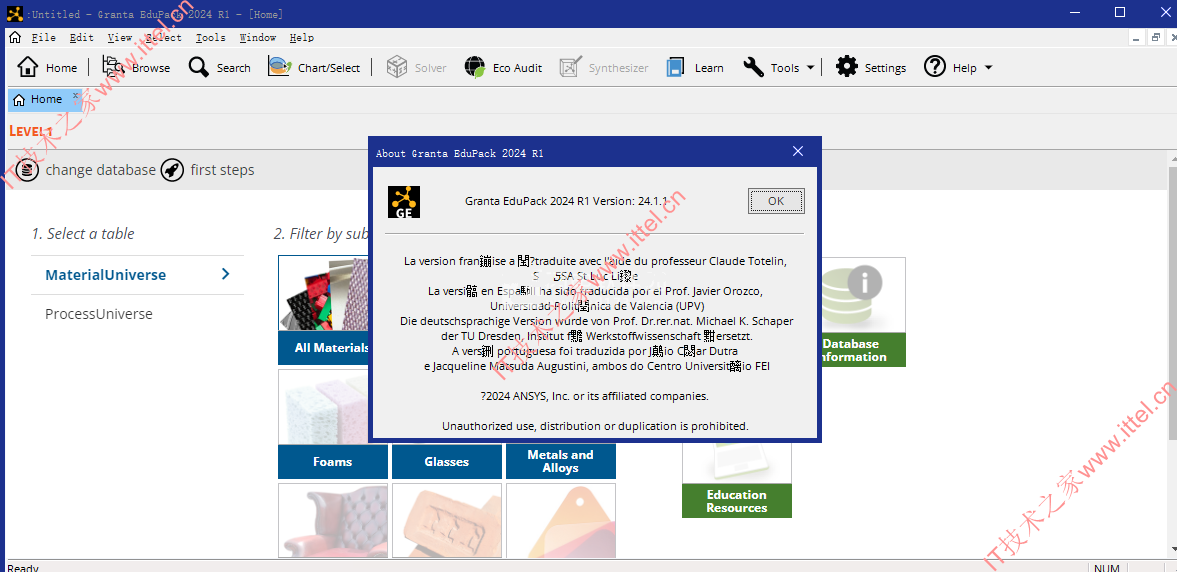Screen dimensions: 1177x572
Task: Open the Foams subset tile
Action: [333, 424]
